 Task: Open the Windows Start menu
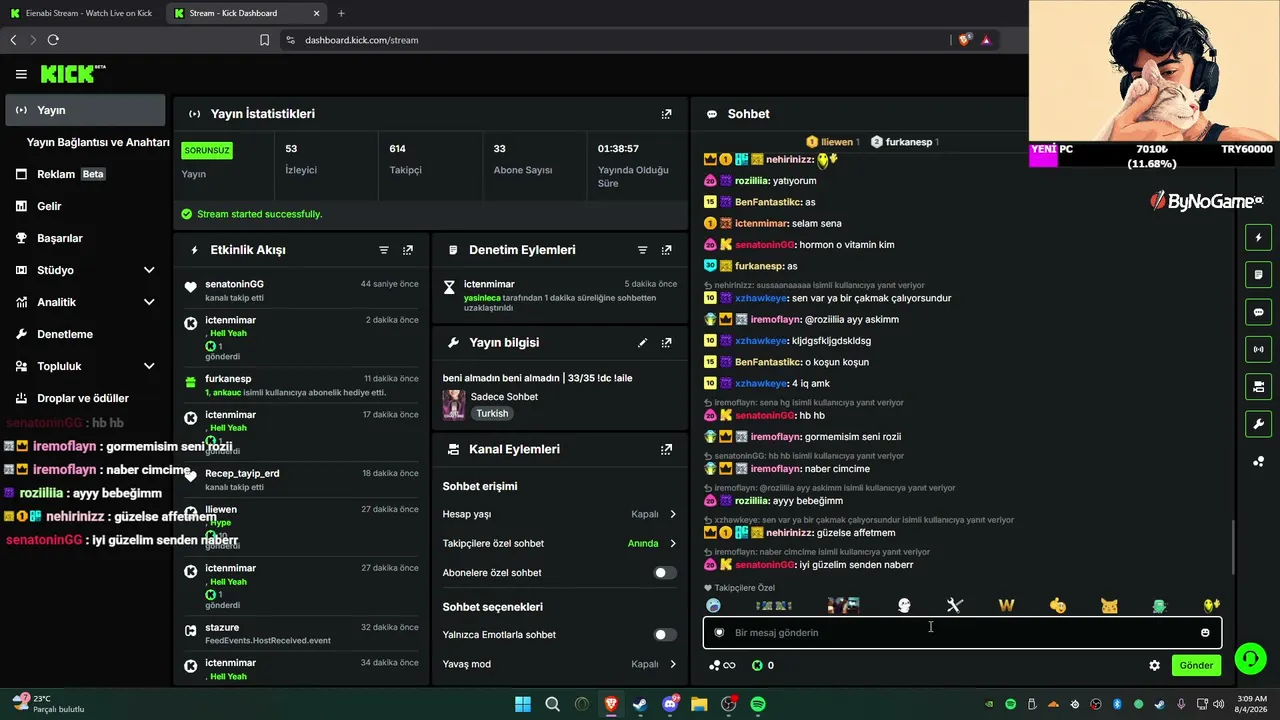coord(523,704)
